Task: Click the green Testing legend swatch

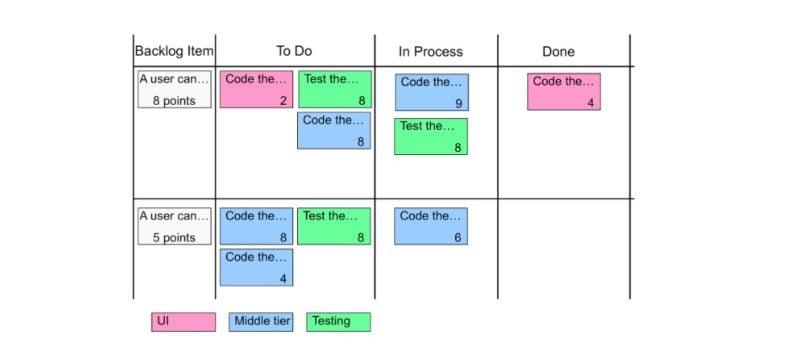Action: coord(338,322)
